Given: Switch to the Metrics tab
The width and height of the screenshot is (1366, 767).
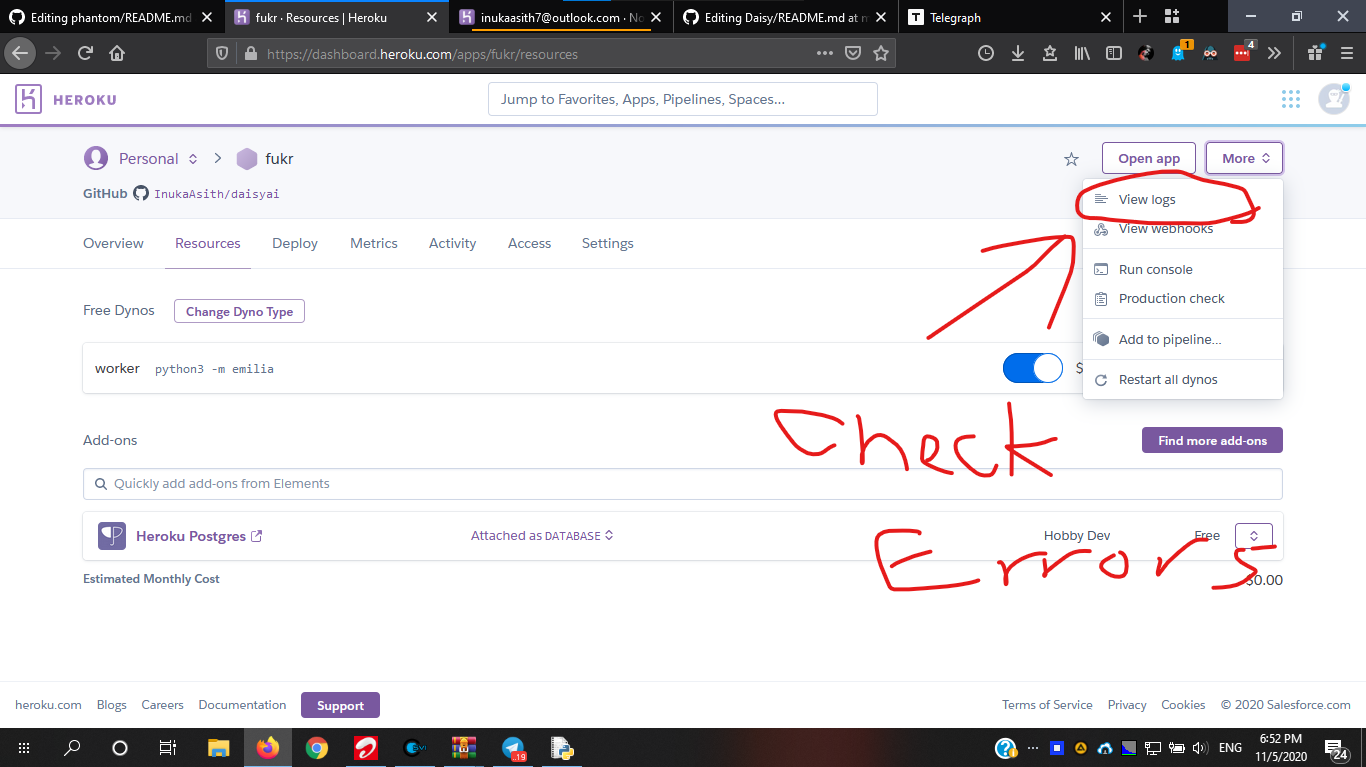Looking at the screenshot, I should click(x=374, y=243).
